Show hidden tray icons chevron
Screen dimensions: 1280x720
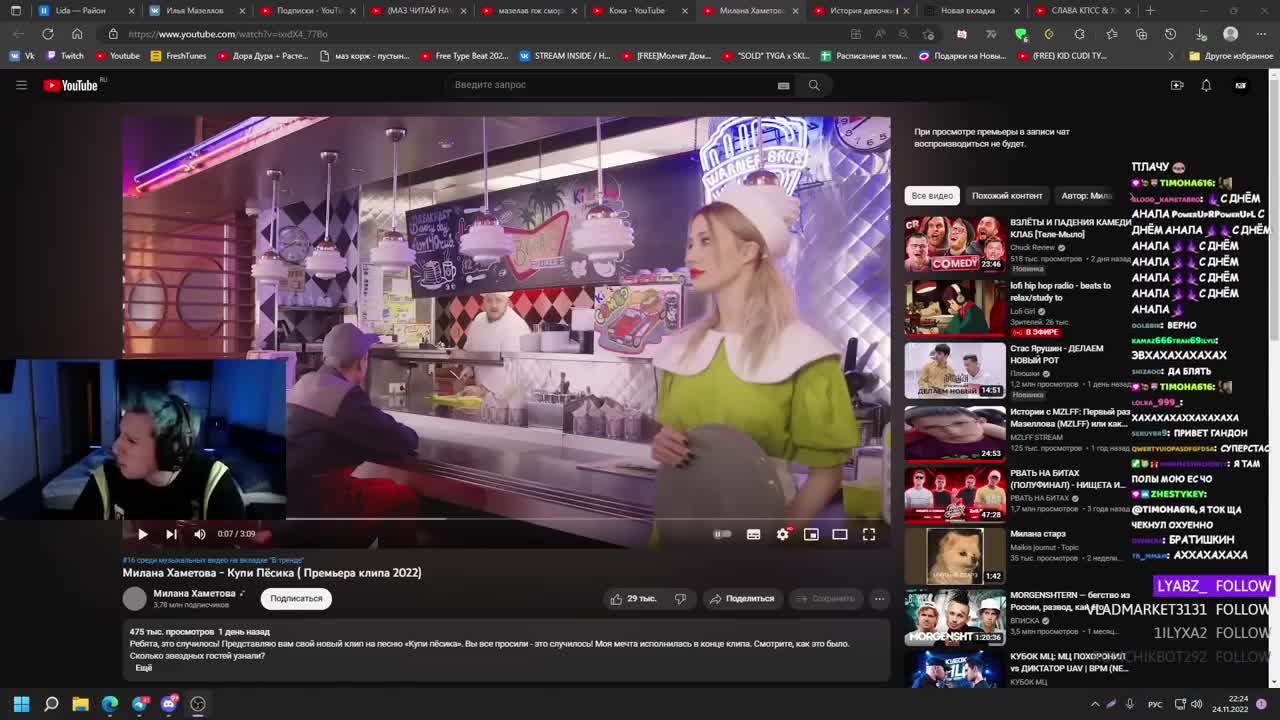(x=1095, y=704)
